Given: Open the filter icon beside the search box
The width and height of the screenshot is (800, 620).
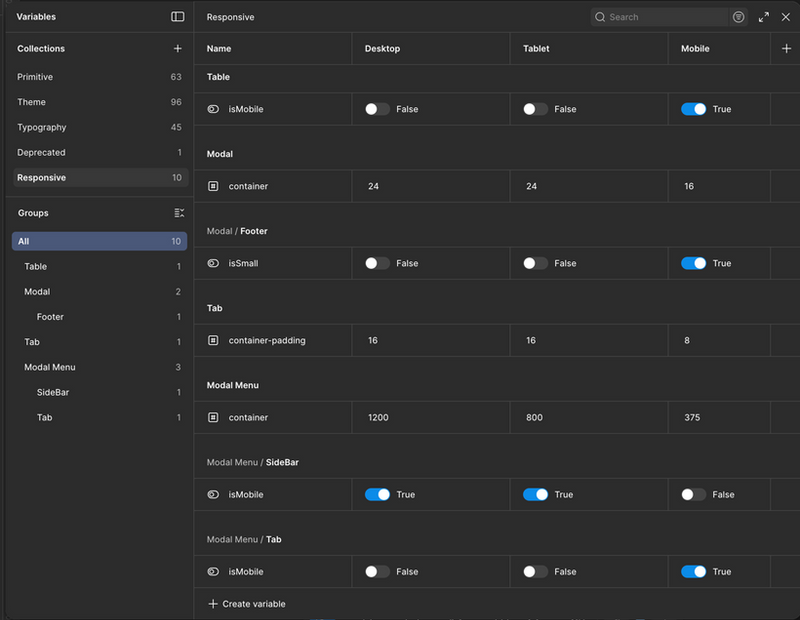Looking at the screenshot, I should (x=738, y=17).
